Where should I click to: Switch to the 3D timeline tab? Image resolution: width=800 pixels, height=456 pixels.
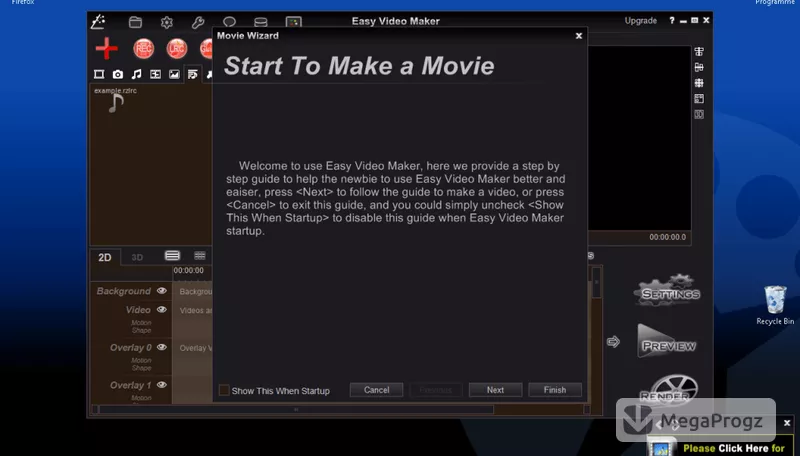(x=137, y=258)
